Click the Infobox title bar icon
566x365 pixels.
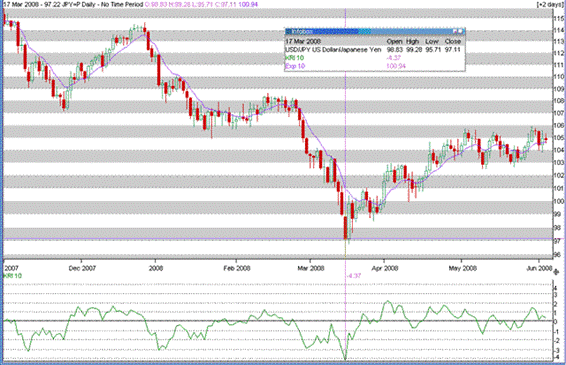pyautogui.click(x=288, y=32)
